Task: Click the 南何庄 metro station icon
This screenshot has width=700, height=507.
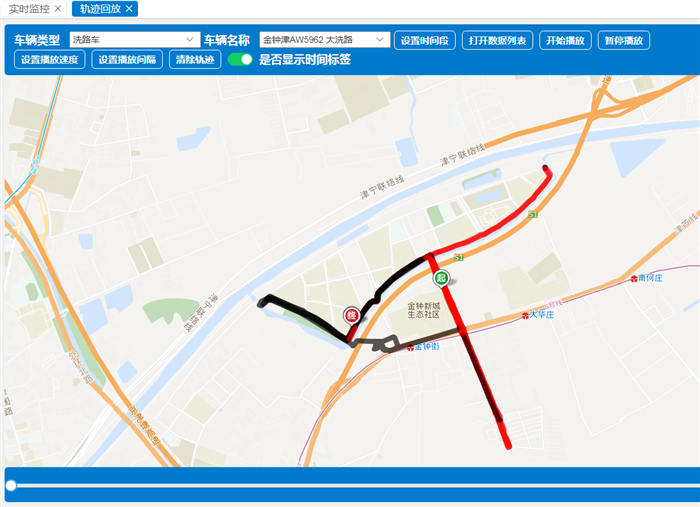Action: point(634,278)
